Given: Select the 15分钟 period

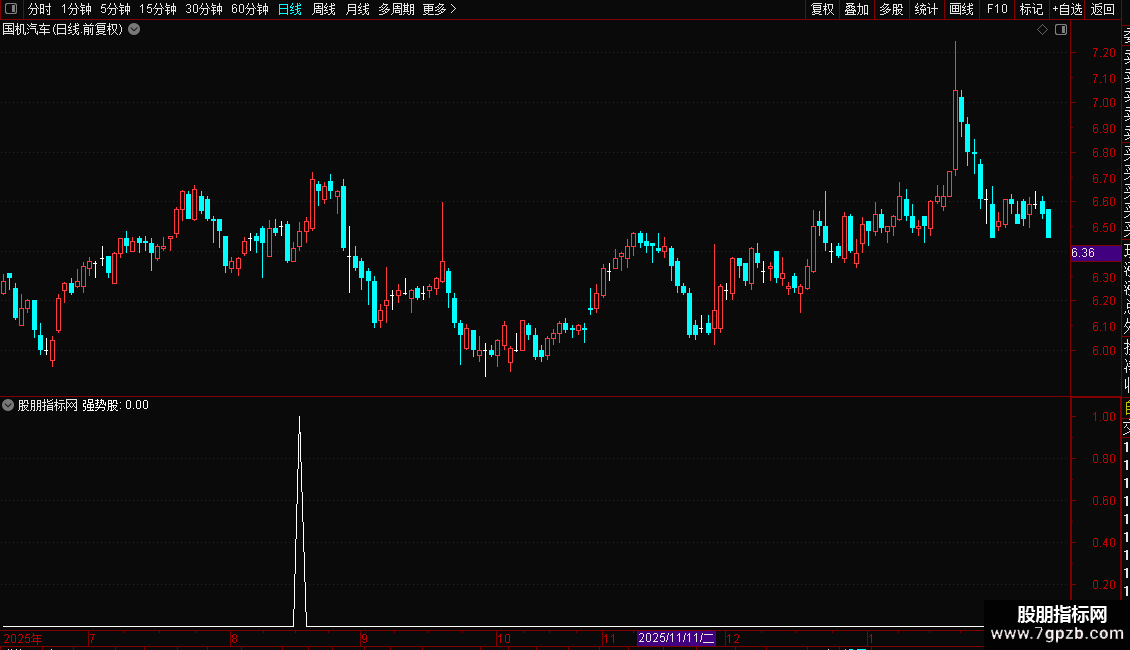Looking at the screenshot, I should click(158, 9).
